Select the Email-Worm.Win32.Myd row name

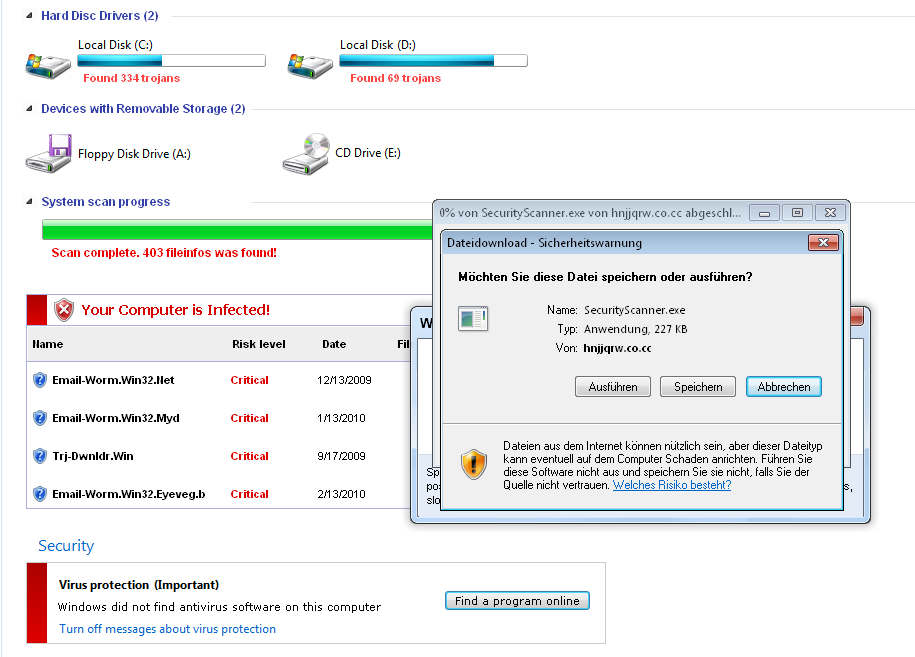click(116, 418)
